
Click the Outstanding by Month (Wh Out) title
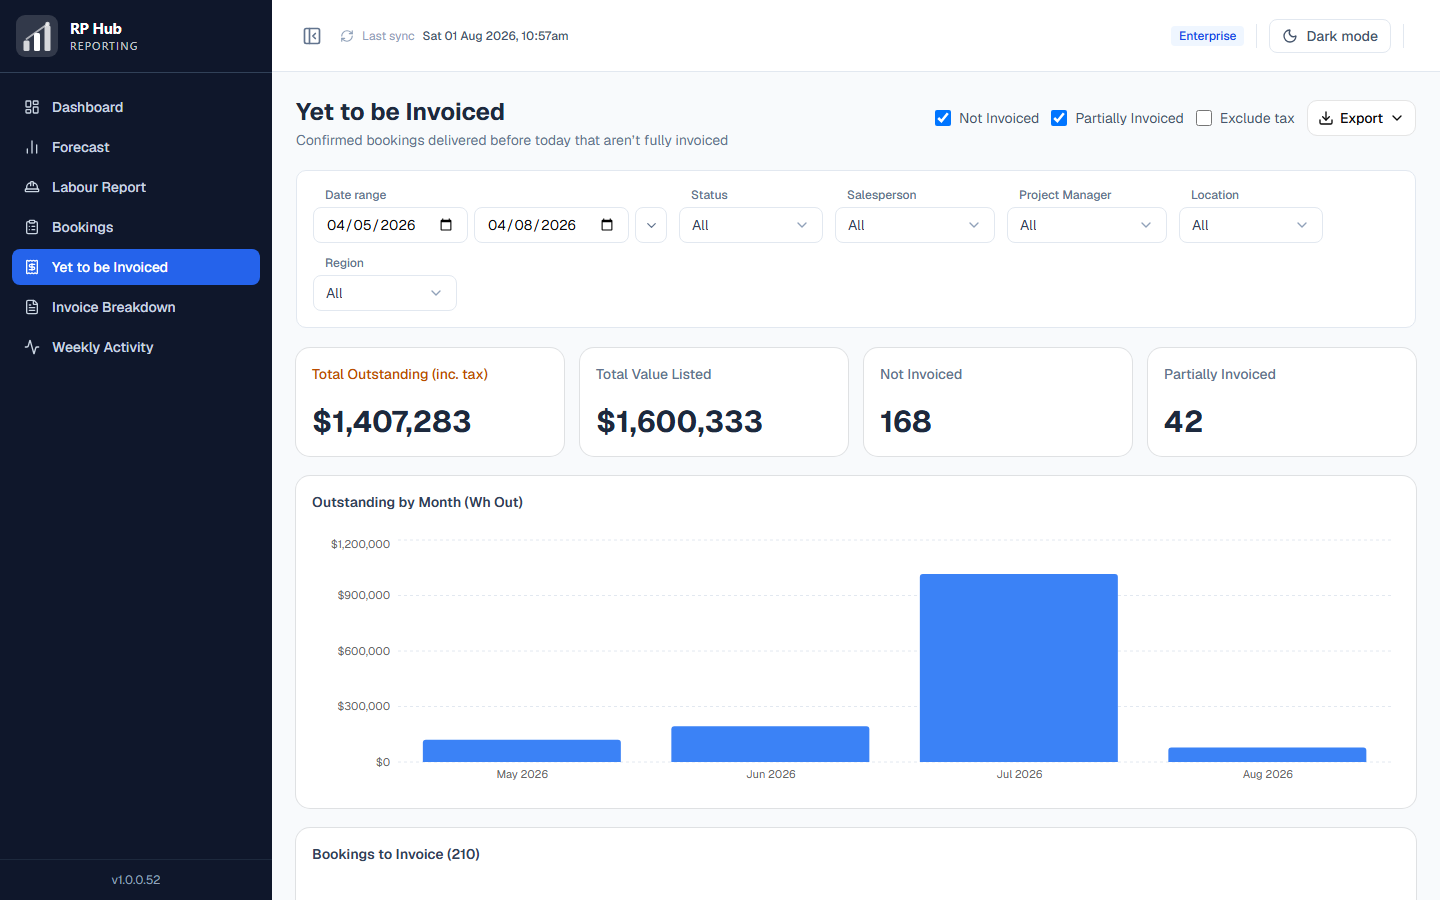point(417,502)
